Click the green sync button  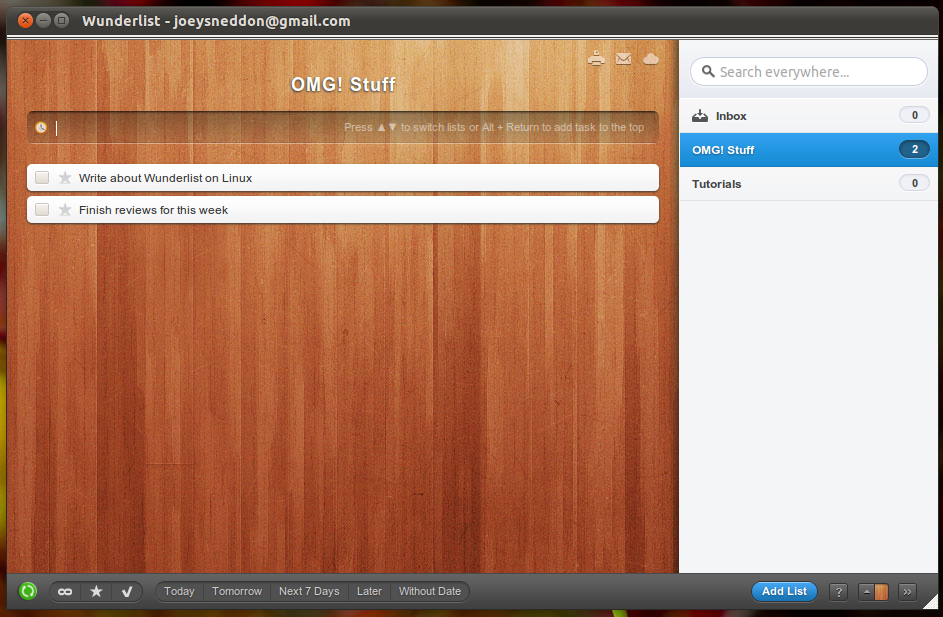point(28,591)
